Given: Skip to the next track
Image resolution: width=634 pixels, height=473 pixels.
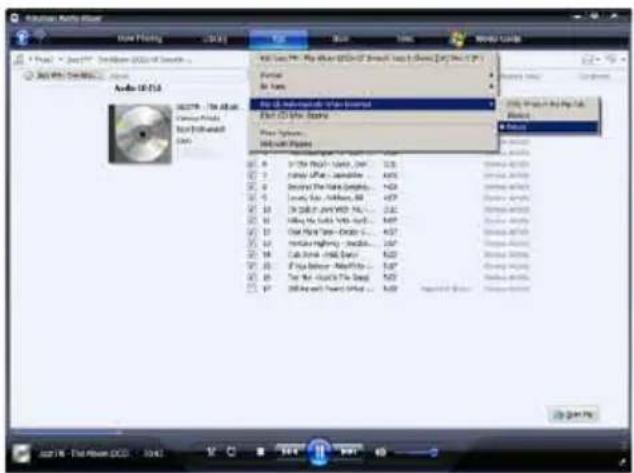Looking at the screenshot, I should (348, 451).
